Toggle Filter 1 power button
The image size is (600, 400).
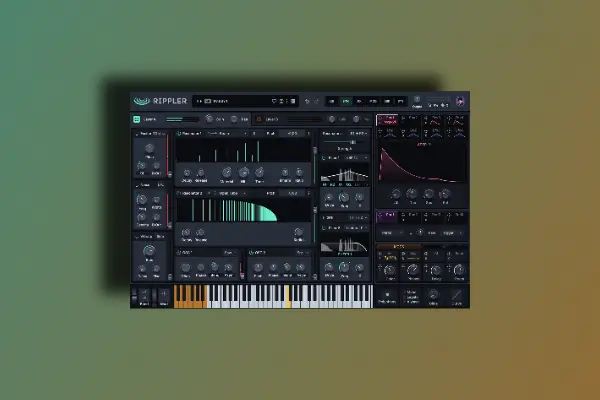(x=324, y=158)
